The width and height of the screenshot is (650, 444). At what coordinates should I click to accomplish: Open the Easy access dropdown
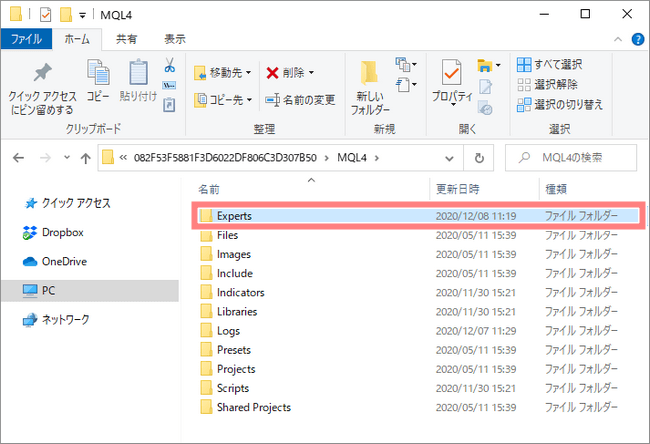406,85
